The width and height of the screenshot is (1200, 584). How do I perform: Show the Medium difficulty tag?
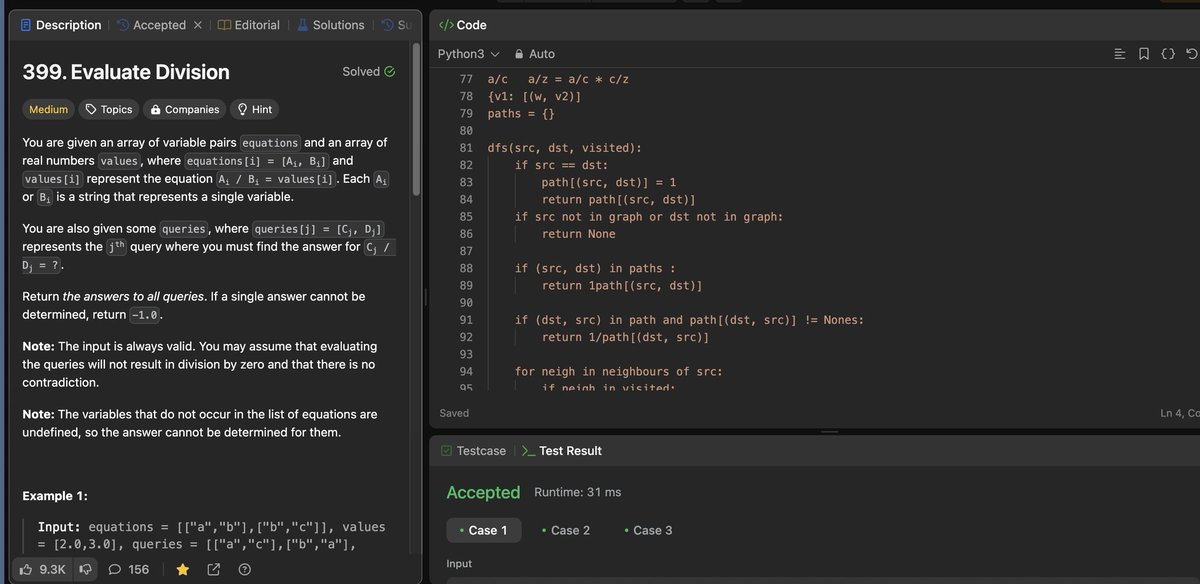click(x=49, y=110)
